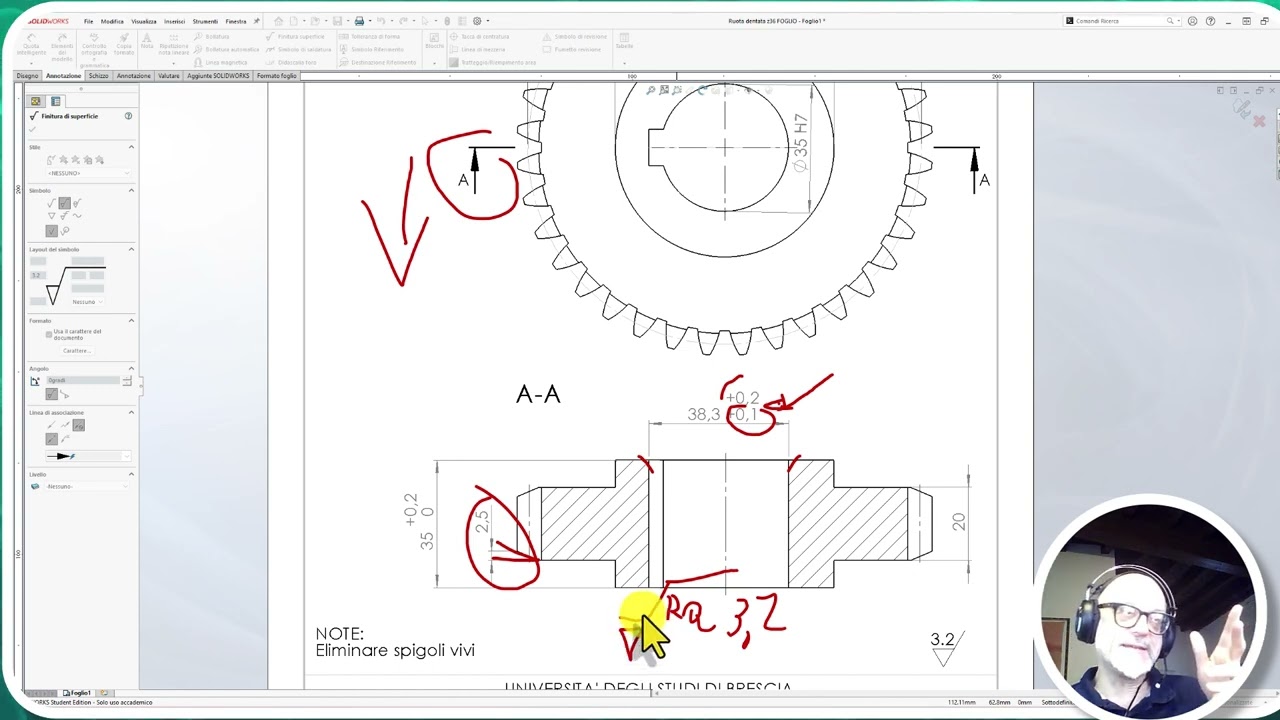Click Simbolo di saldatura tool
This screenshot has width=1280, height=720.
299,49
